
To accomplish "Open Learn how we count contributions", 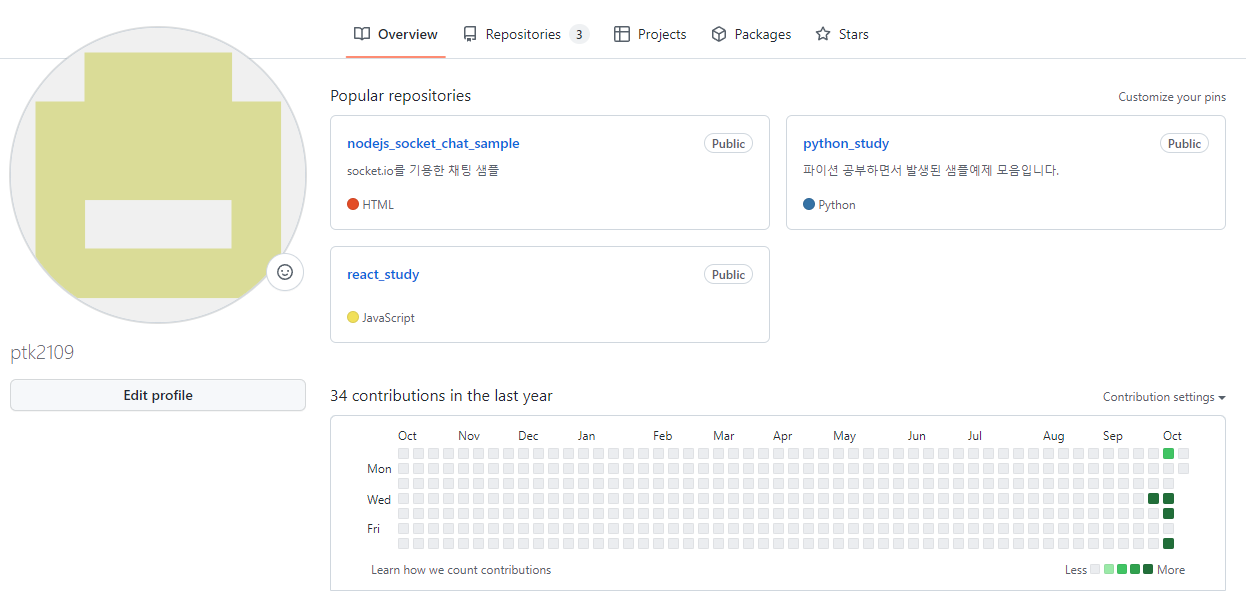I will click(x=461, y=570).
